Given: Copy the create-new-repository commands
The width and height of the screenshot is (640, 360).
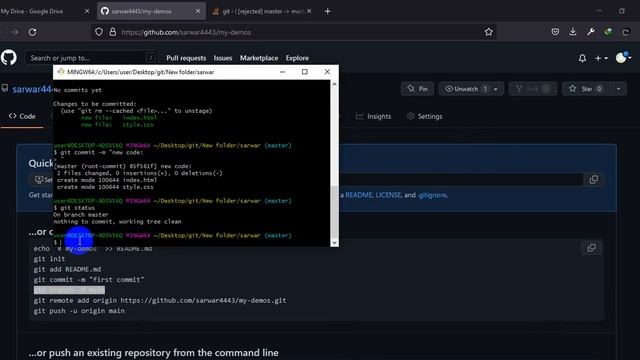Looking at the screenshot, I should 591,248.
